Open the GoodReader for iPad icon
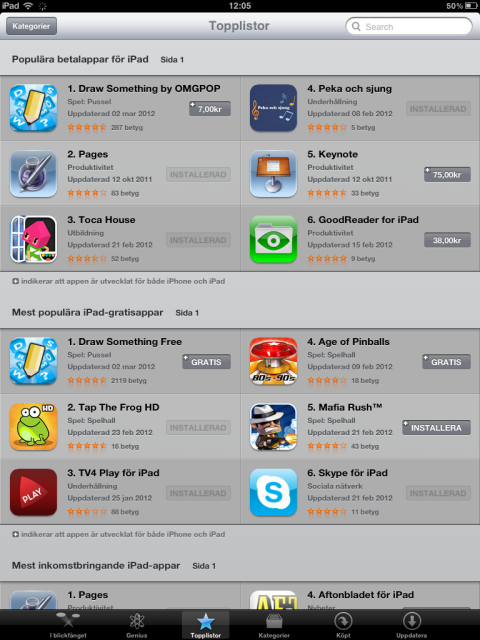Screen dimensions: 480x640 pos(273,239)
